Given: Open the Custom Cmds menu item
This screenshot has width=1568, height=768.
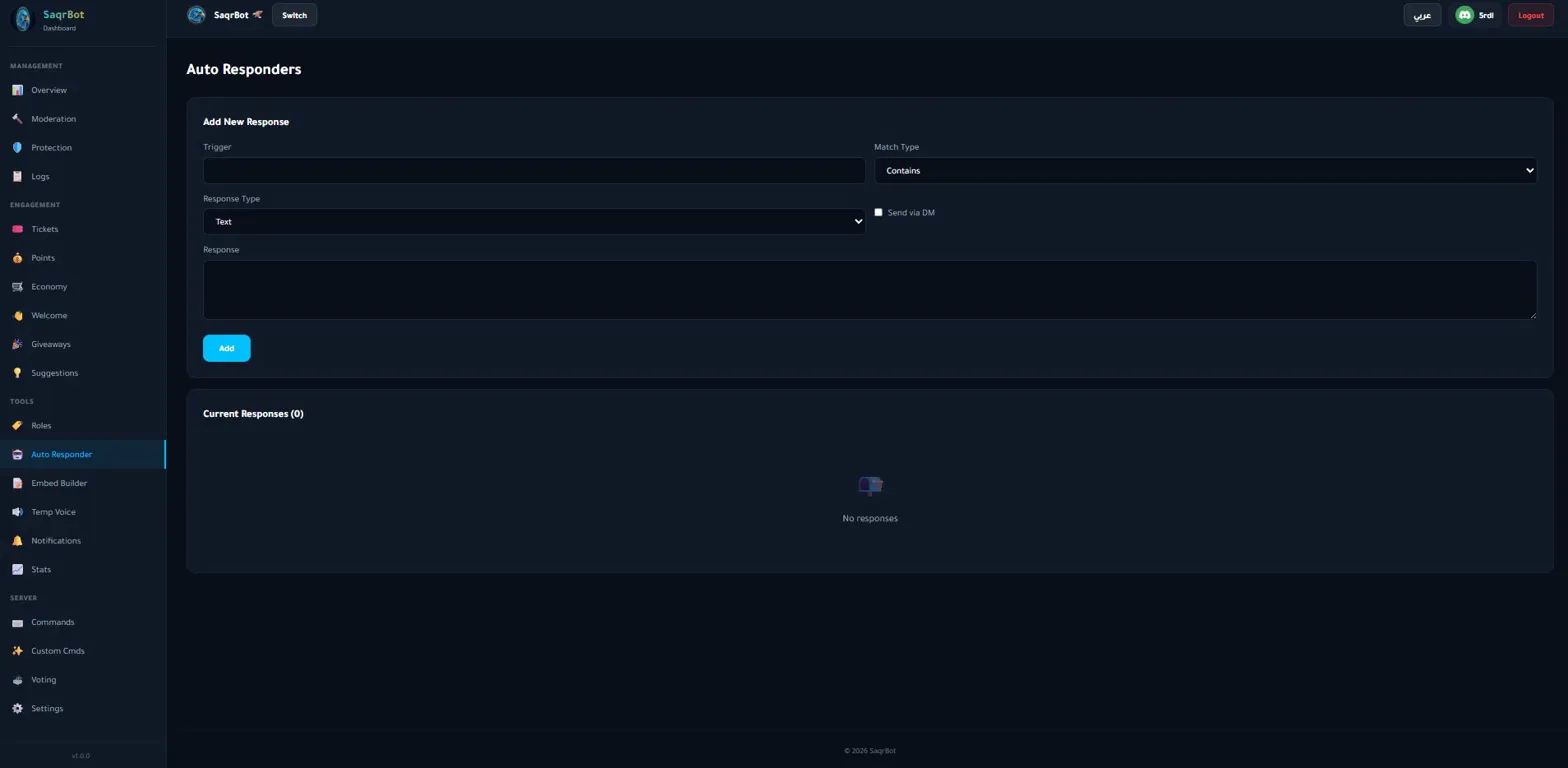Looking at the screenshot, I should (x=83, y=651).
